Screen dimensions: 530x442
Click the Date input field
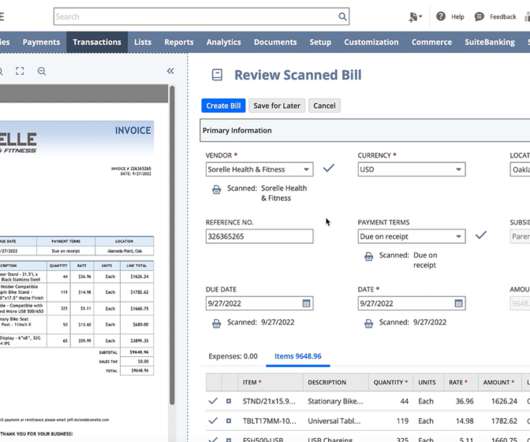[411, 303]
